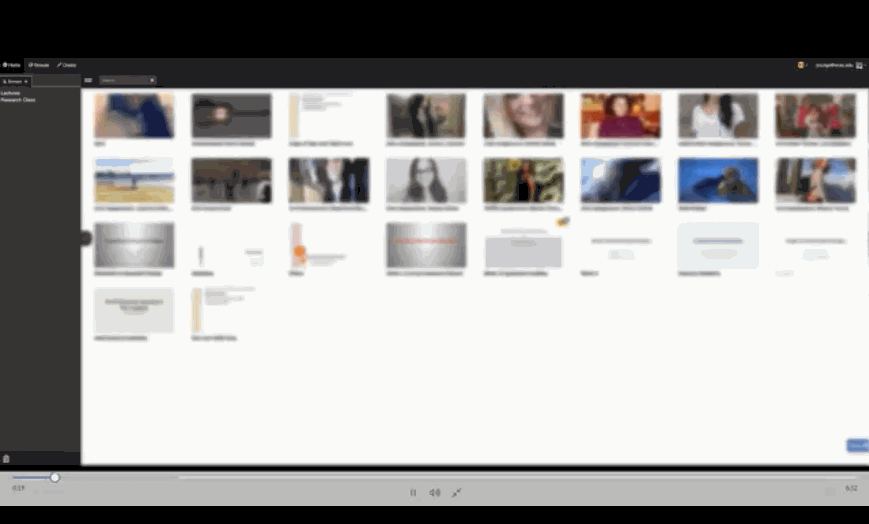869x524 pixels.
Task: Open the document thumbnail in the last row
Action: [x=232, y=309]
